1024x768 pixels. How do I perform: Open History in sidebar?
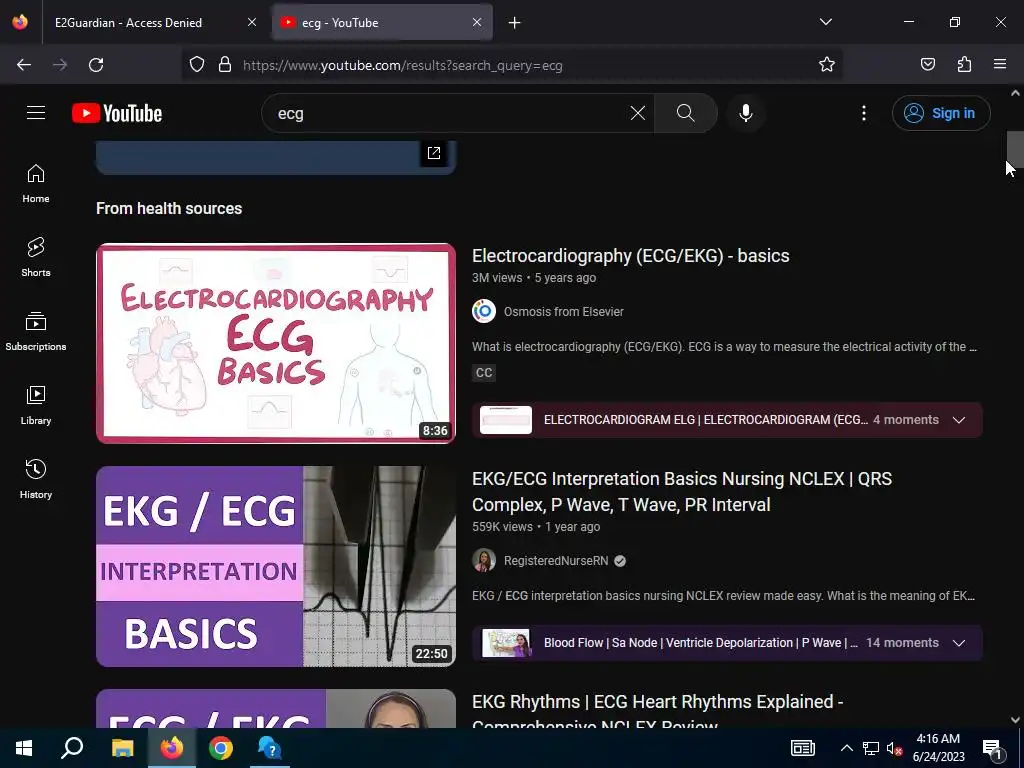[x=36, y=479]
